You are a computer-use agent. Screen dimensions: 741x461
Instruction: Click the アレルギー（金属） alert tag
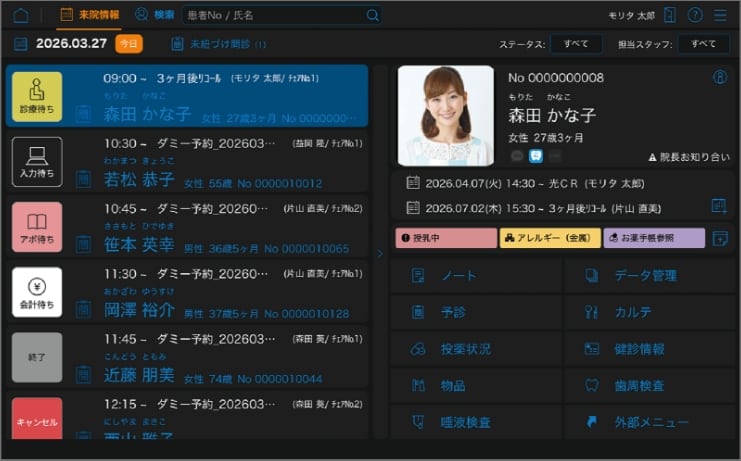point(550,238)
